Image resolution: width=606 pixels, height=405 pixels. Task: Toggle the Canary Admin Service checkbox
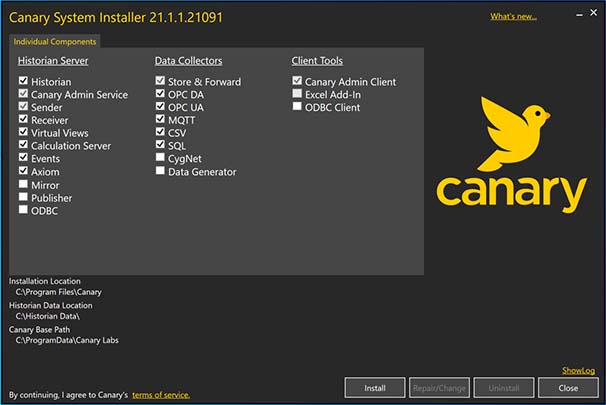click(x=23, y=94)
